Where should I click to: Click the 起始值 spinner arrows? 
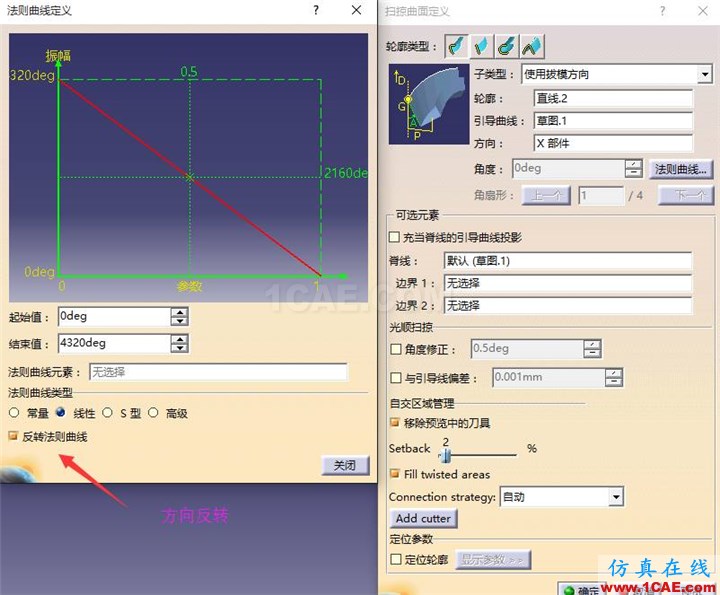point(179,316)
